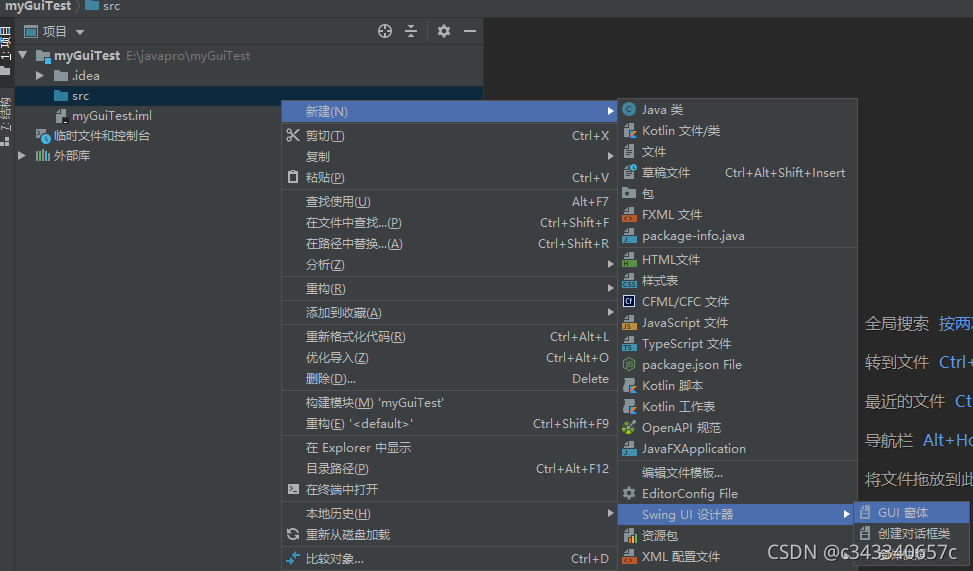This screenshot has width=973, height=571.
Task: Choose GUI 窗体 in Swing submenu
Action: (912, 513)
